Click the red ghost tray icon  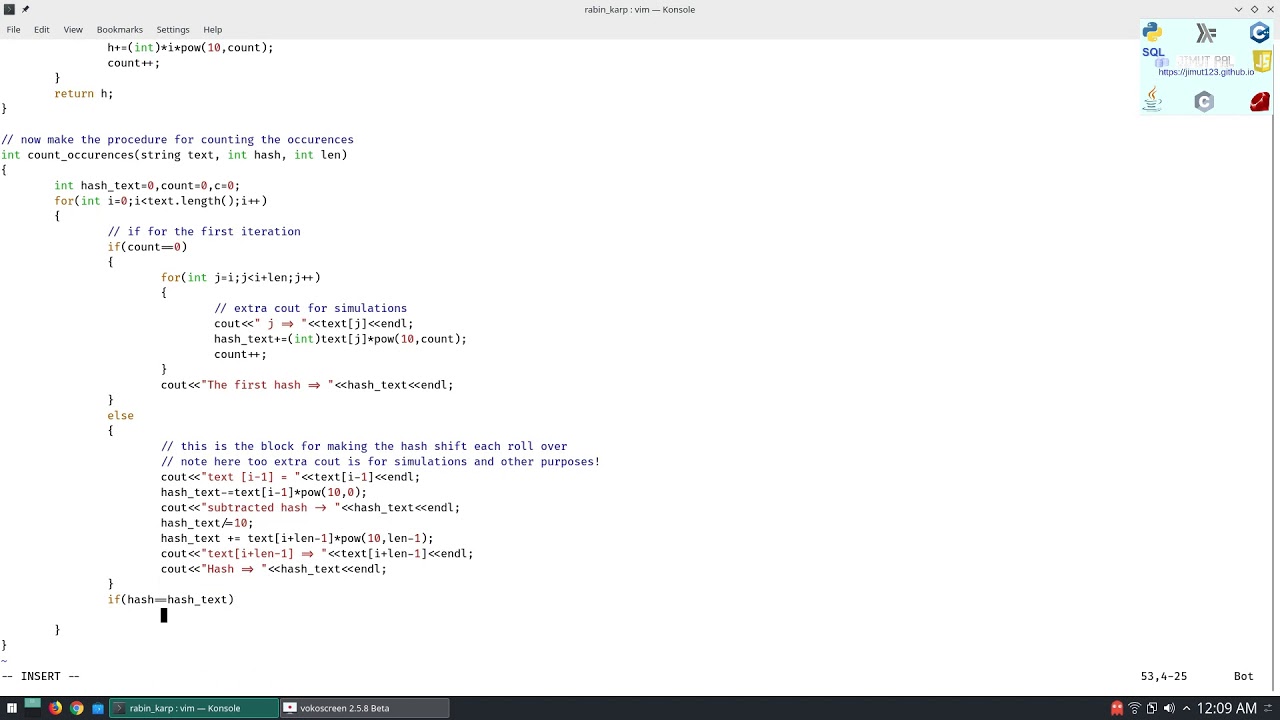1117,708
